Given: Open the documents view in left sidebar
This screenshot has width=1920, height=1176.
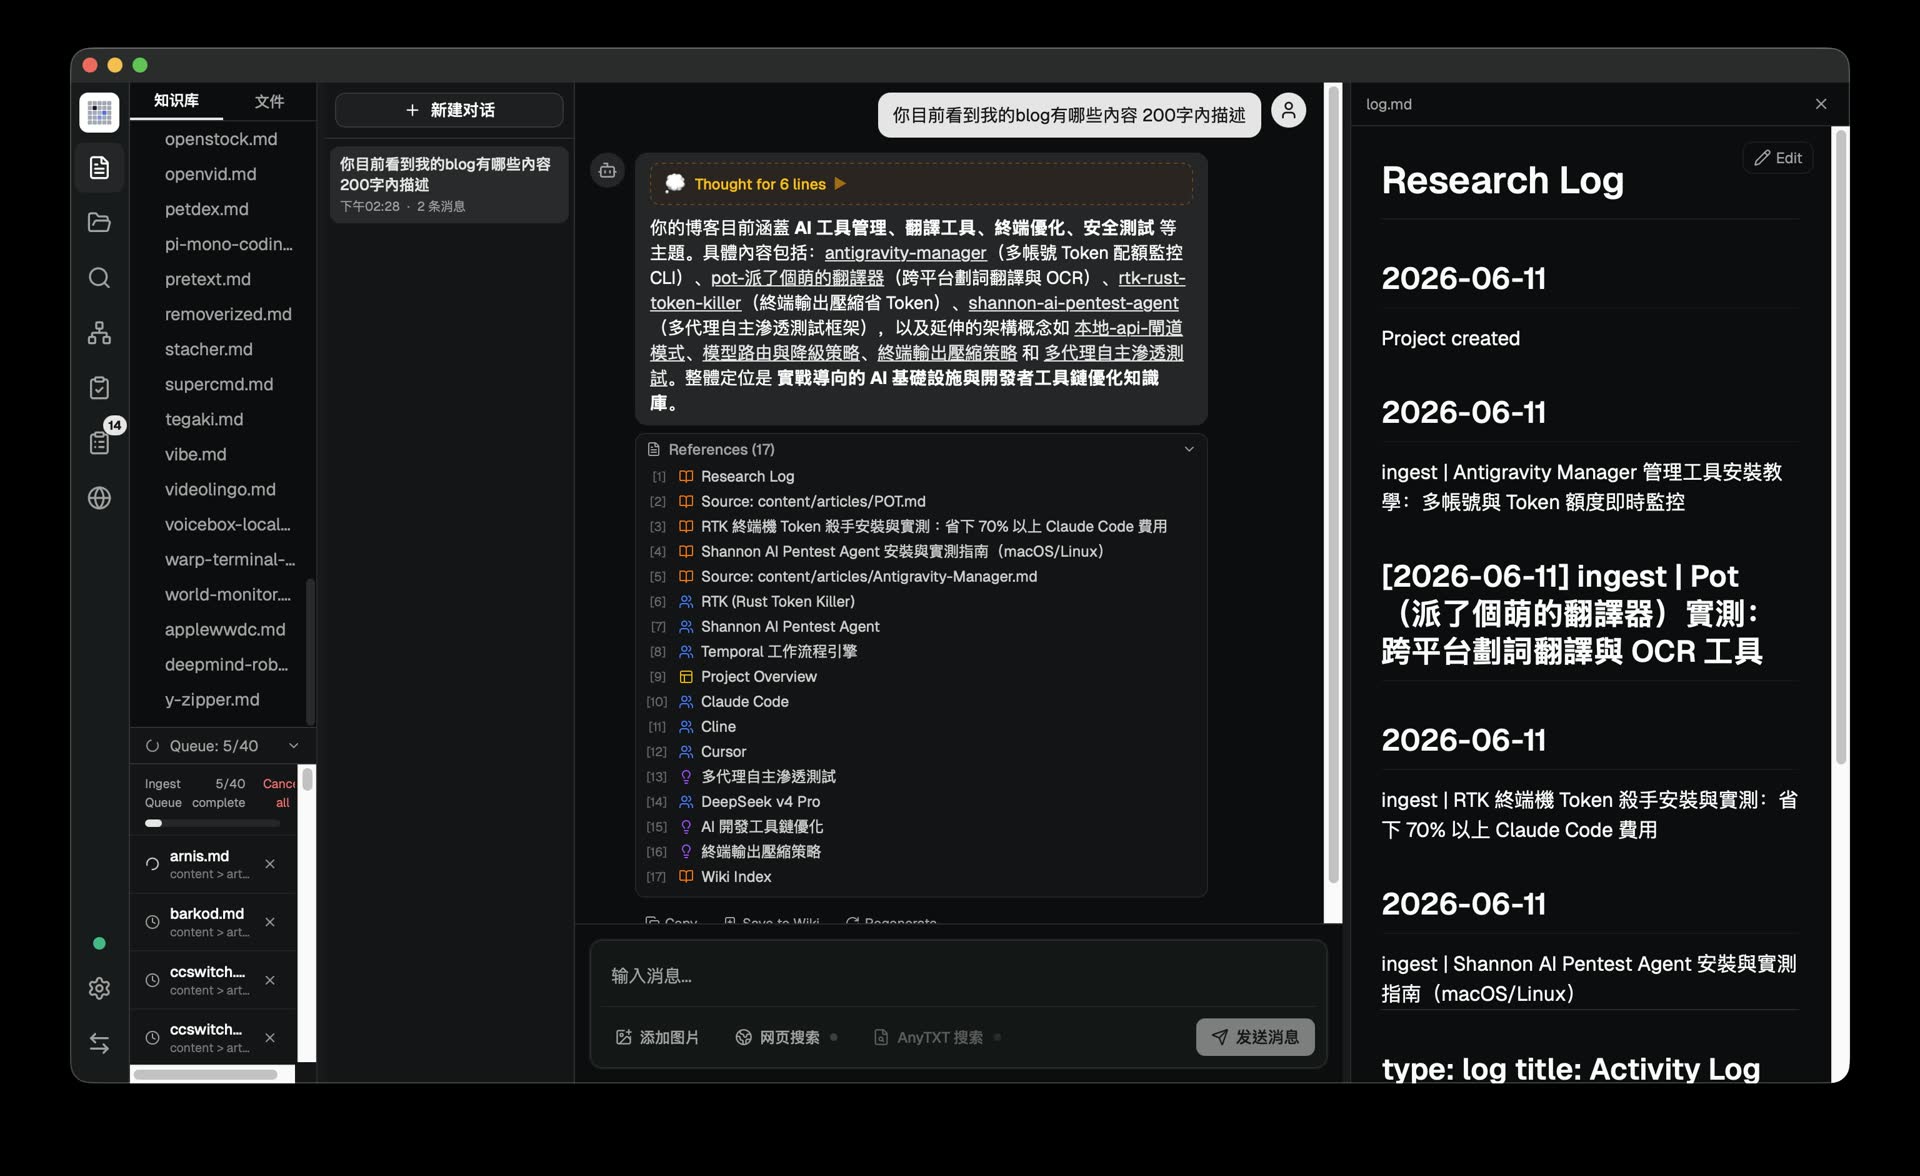Looking at the screenshot, I should point(99,167).
